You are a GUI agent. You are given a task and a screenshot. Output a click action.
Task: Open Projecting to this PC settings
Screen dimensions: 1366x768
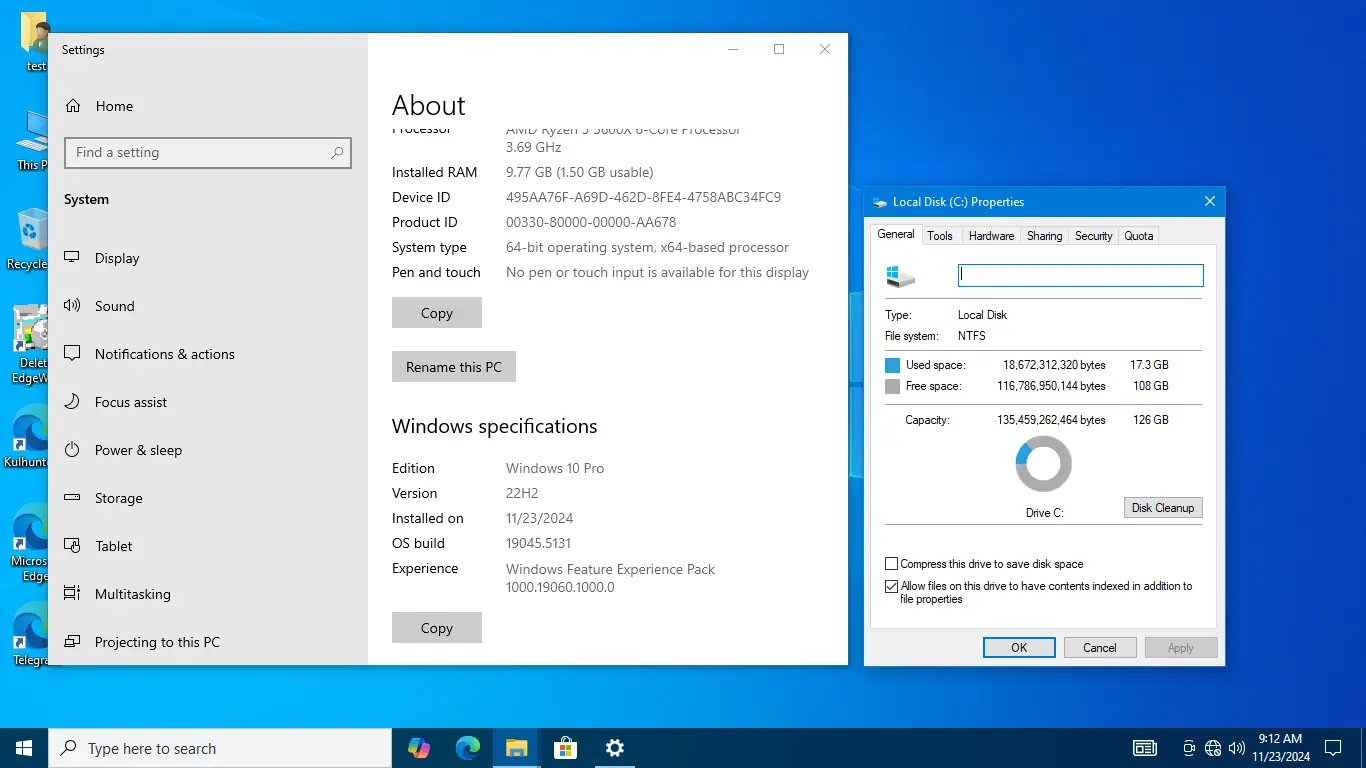pyautogui.click(x=142, y=642)
